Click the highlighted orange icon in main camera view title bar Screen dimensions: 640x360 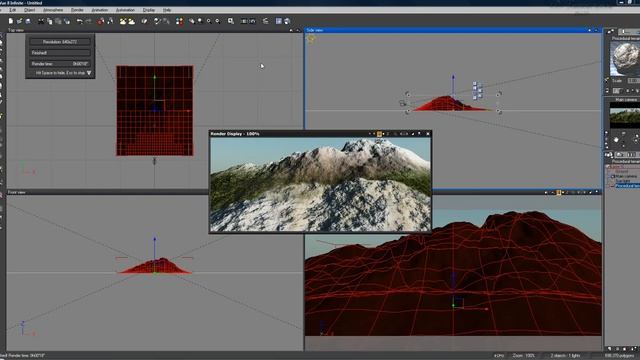[x=559, y=192]
